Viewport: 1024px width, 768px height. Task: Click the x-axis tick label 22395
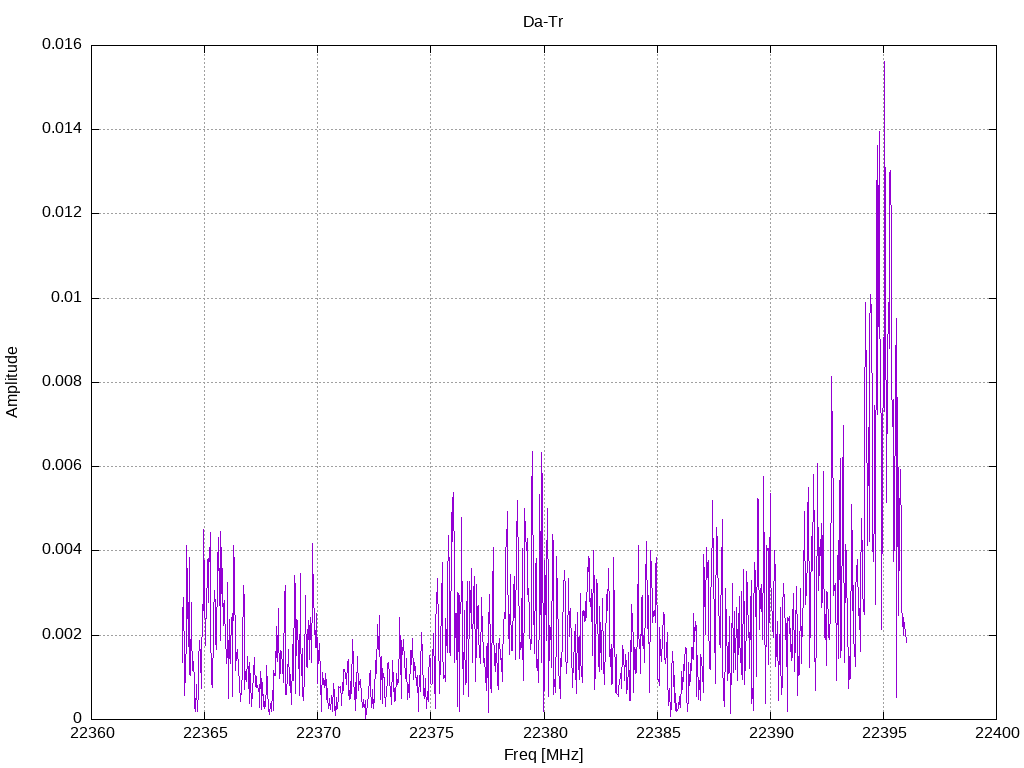tap(884, 733)
